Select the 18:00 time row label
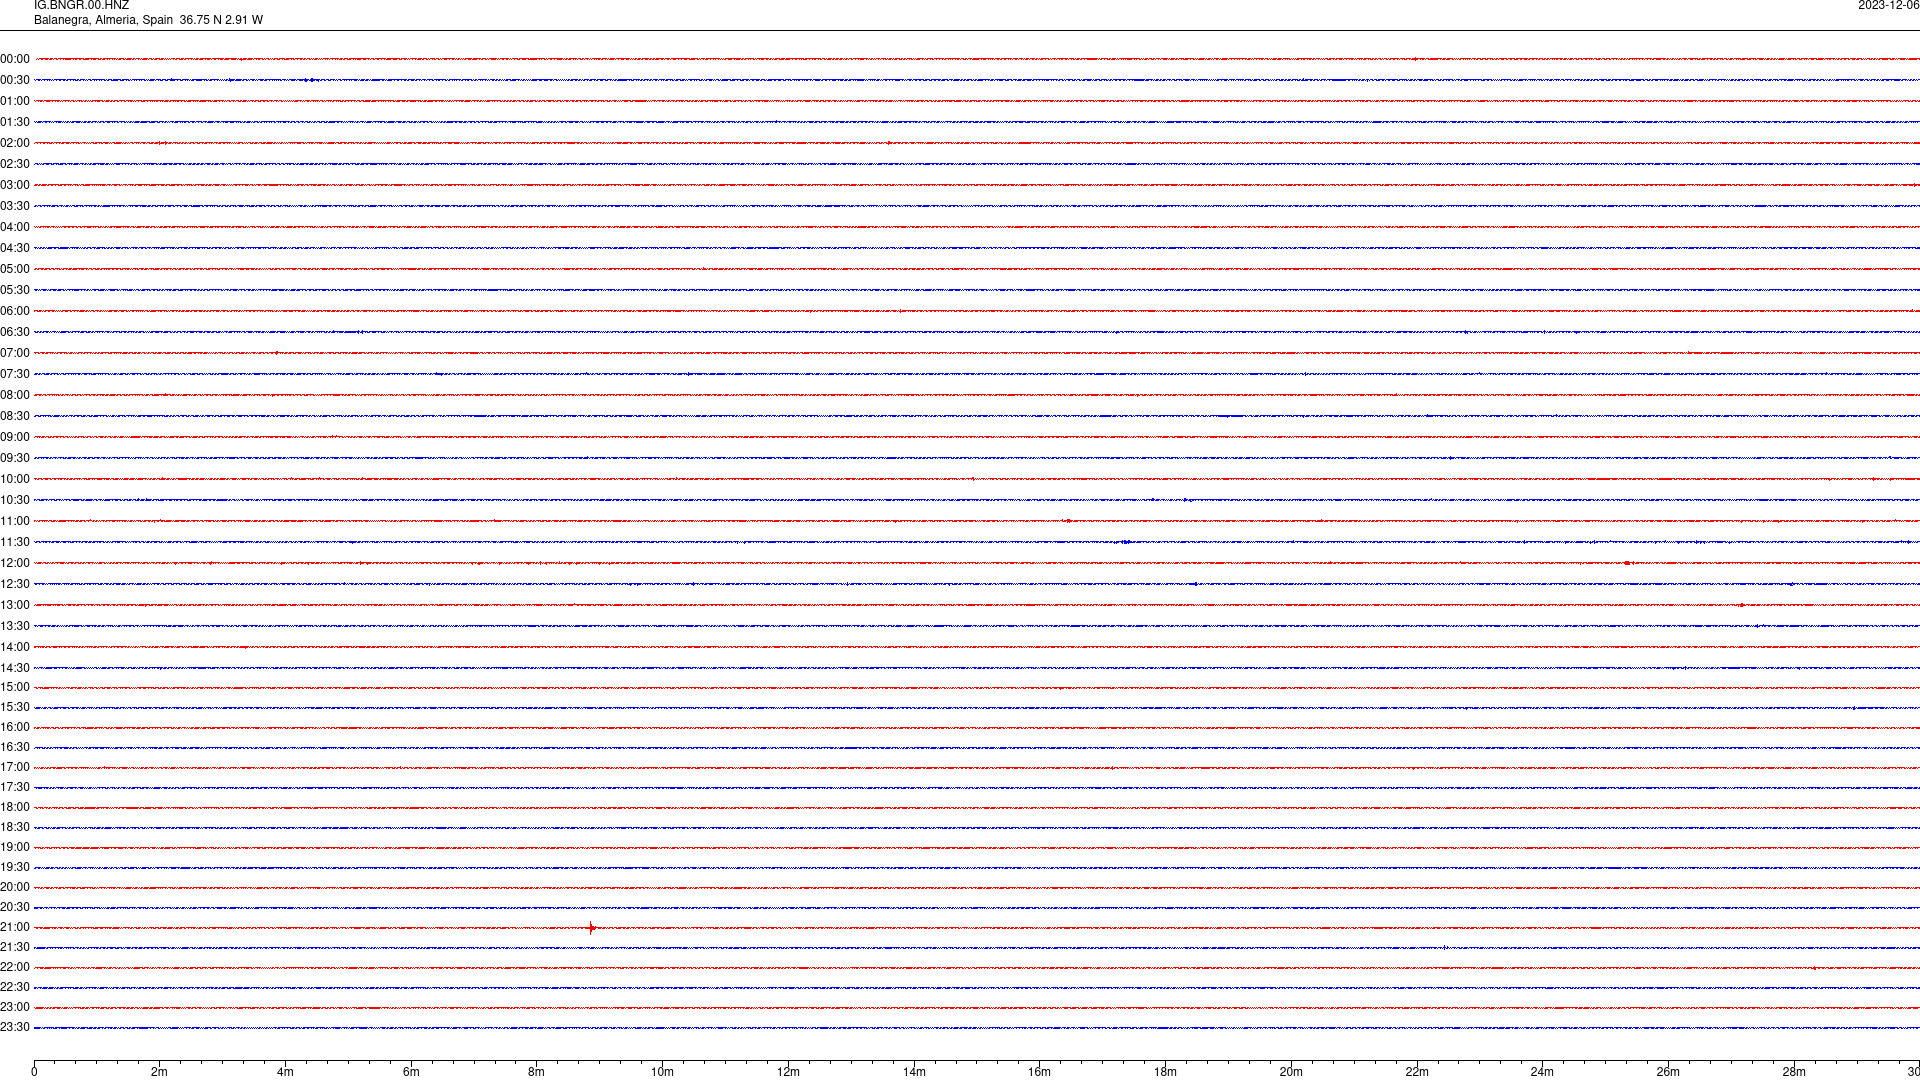 tap(15, 807)
